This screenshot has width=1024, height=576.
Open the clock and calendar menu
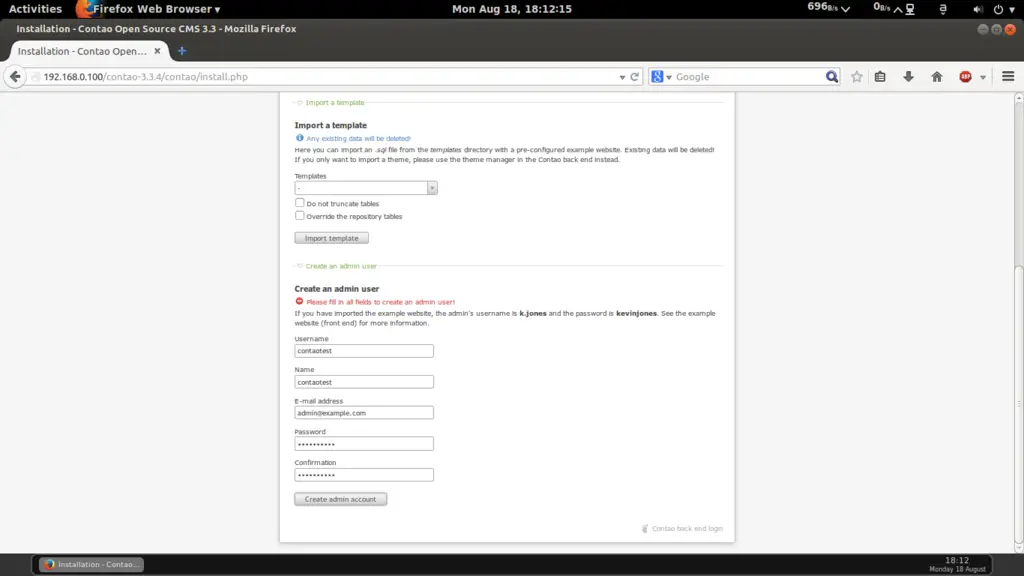tap(512, 9)
